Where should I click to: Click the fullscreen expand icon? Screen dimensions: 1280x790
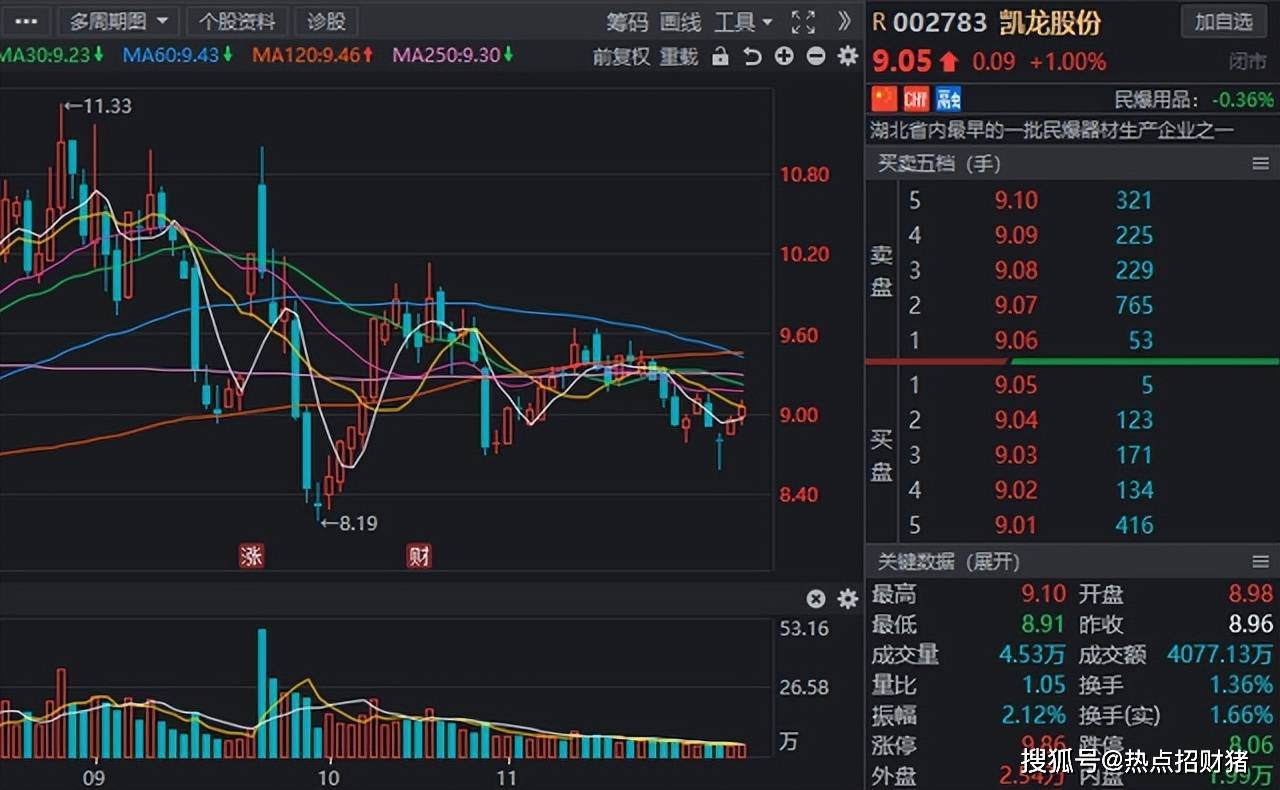pos(803,22)
